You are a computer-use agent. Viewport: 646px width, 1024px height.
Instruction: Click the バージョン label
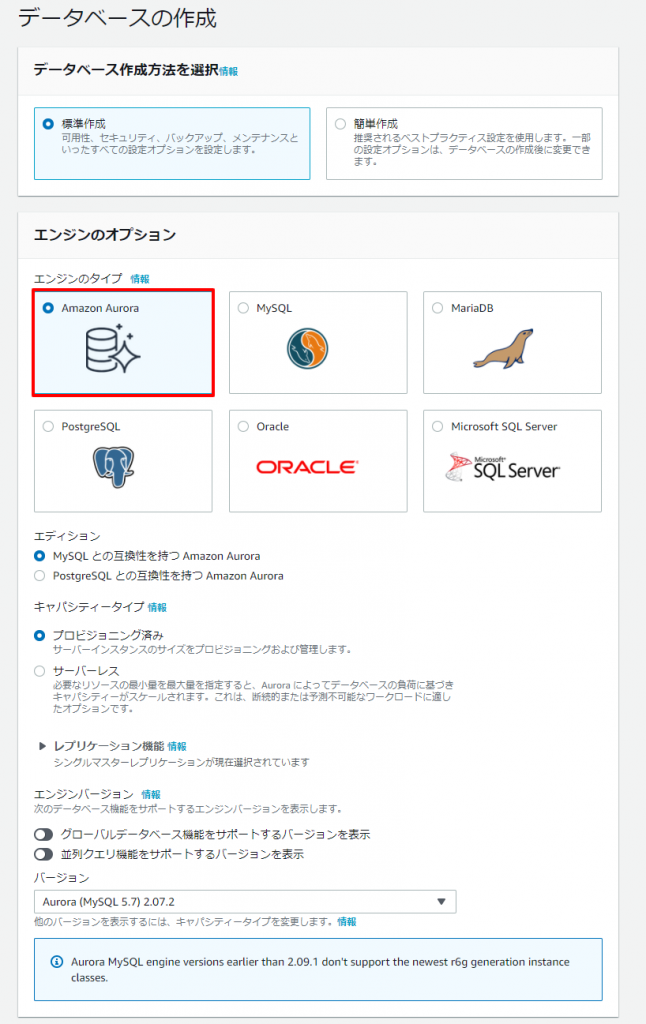click(61, 878)
